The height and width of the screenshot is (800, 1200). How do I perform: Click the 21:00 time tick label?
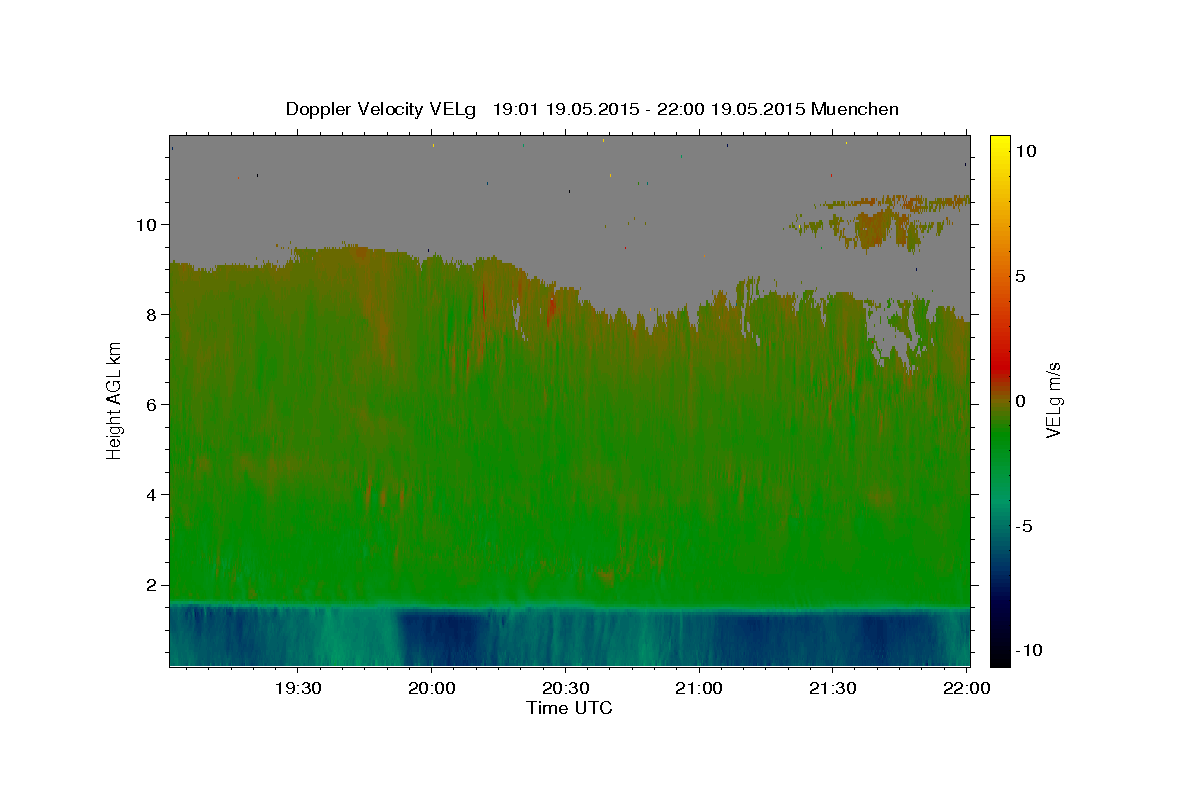pyautogui.click(x=699, y=688)
